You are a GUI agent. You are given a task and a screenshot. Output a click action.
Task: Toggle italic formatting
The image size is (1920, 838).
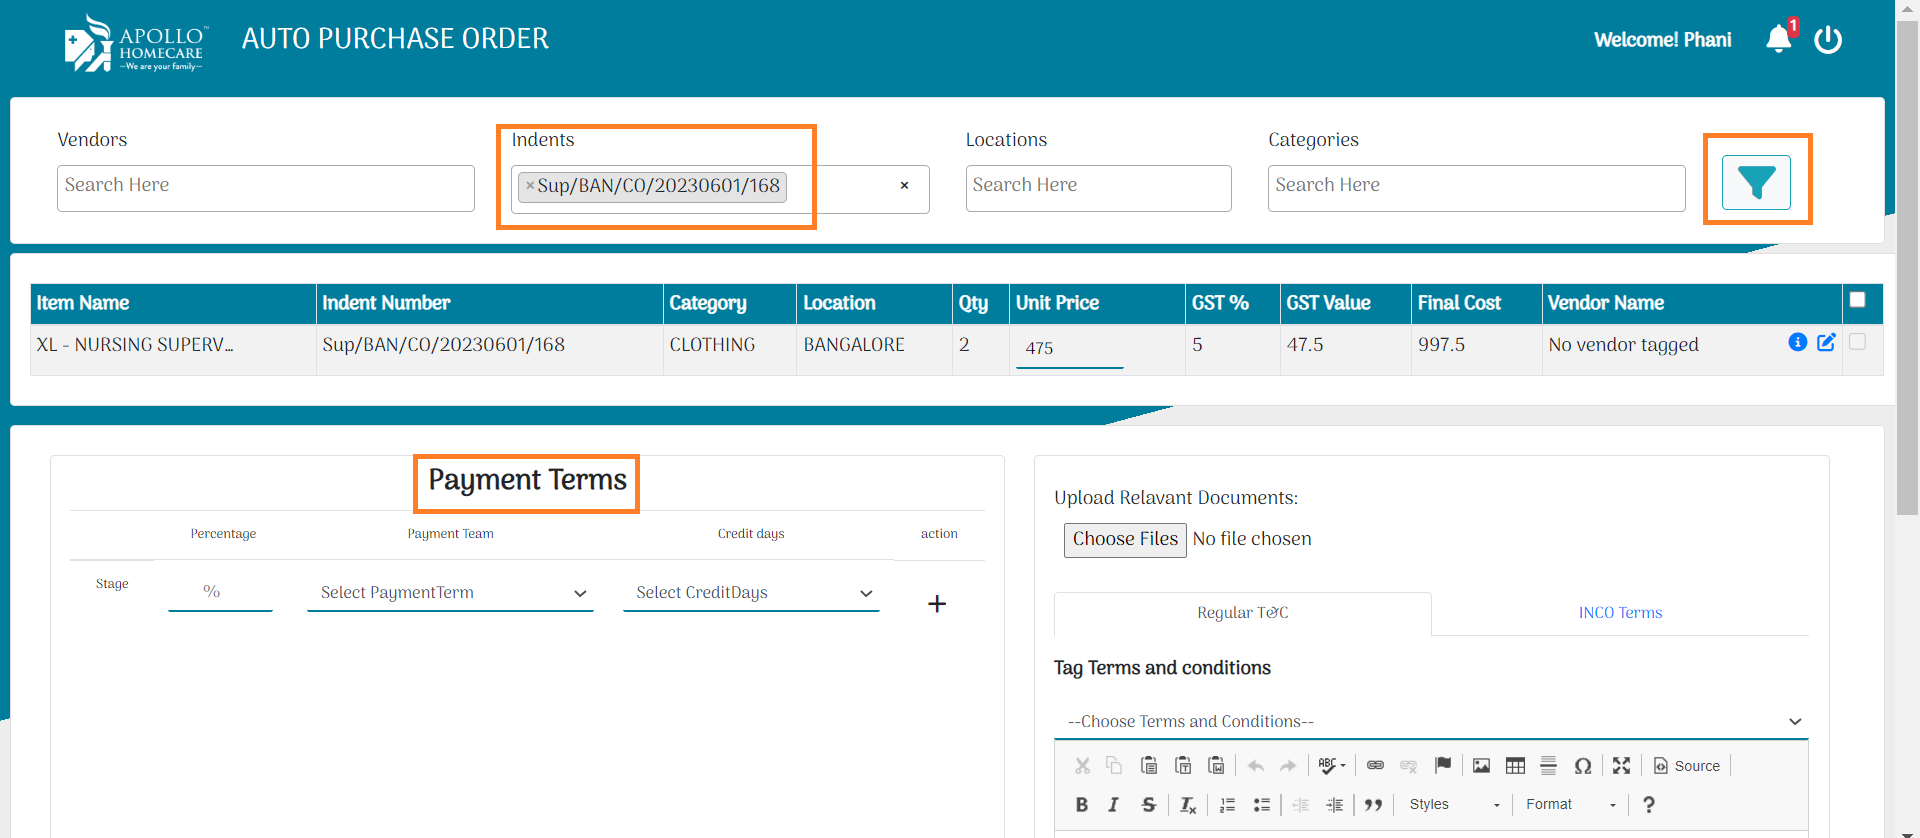point(1114,805)
